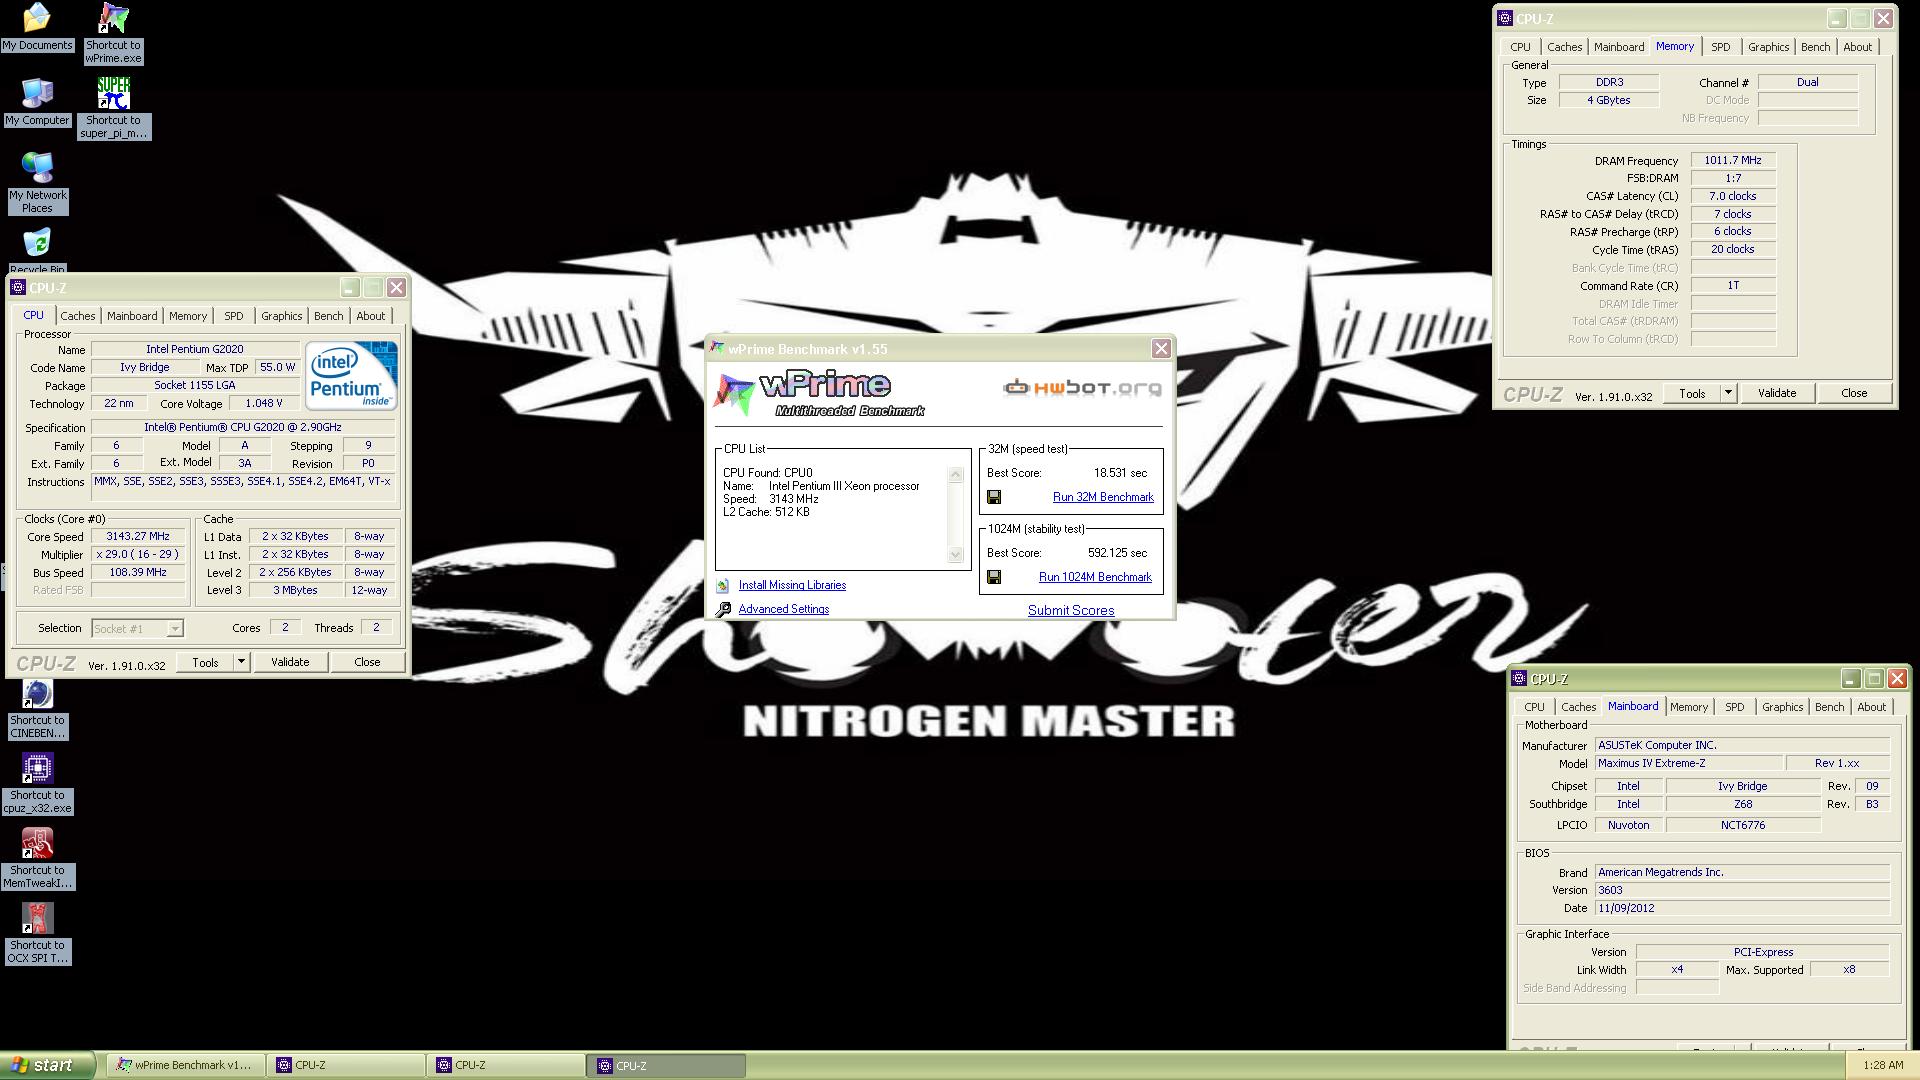Activate the first CPU-Z taskbar button
This screenshot has width=1920, height=1080.
(345, 1065)
